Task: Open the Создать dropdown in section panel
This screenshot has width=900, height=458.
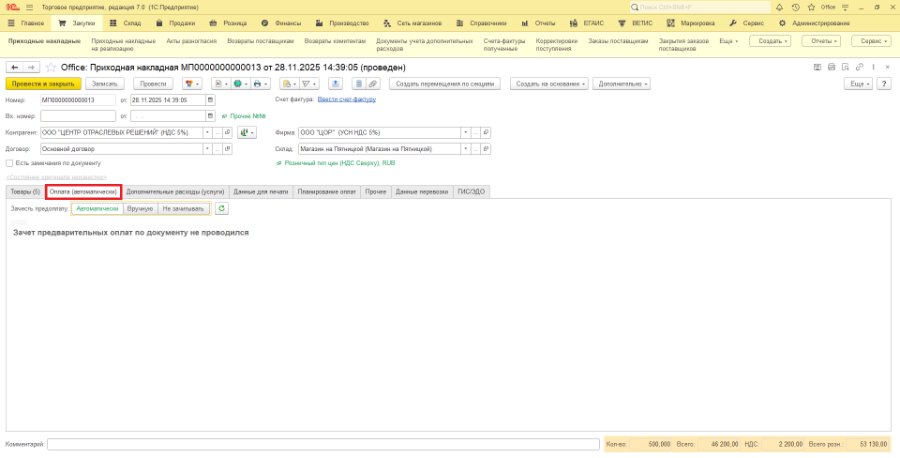Action: tap(771, 41)
